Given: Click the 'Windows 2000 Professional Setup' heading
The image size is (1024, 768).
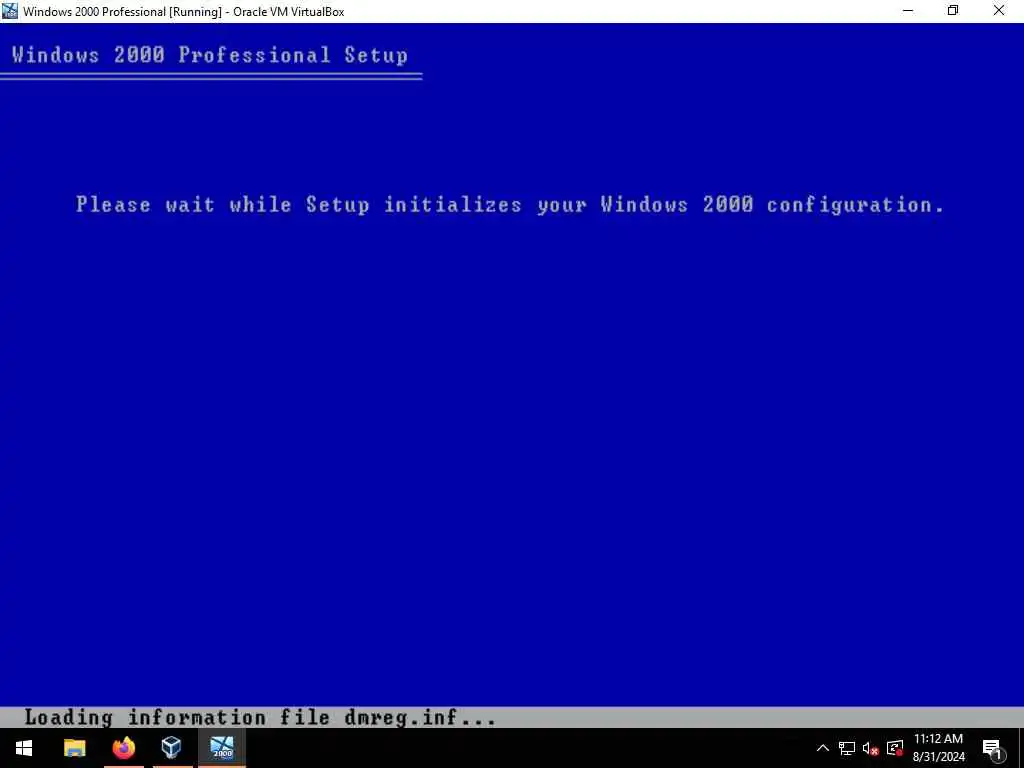Looking at the screenshot, I should pyautogui.click(x=210, y=55).
